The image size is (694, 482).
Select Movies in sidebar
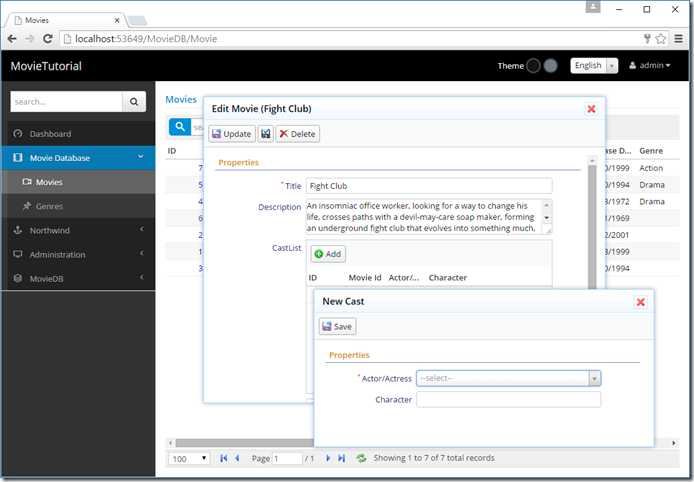pos(78,182)
